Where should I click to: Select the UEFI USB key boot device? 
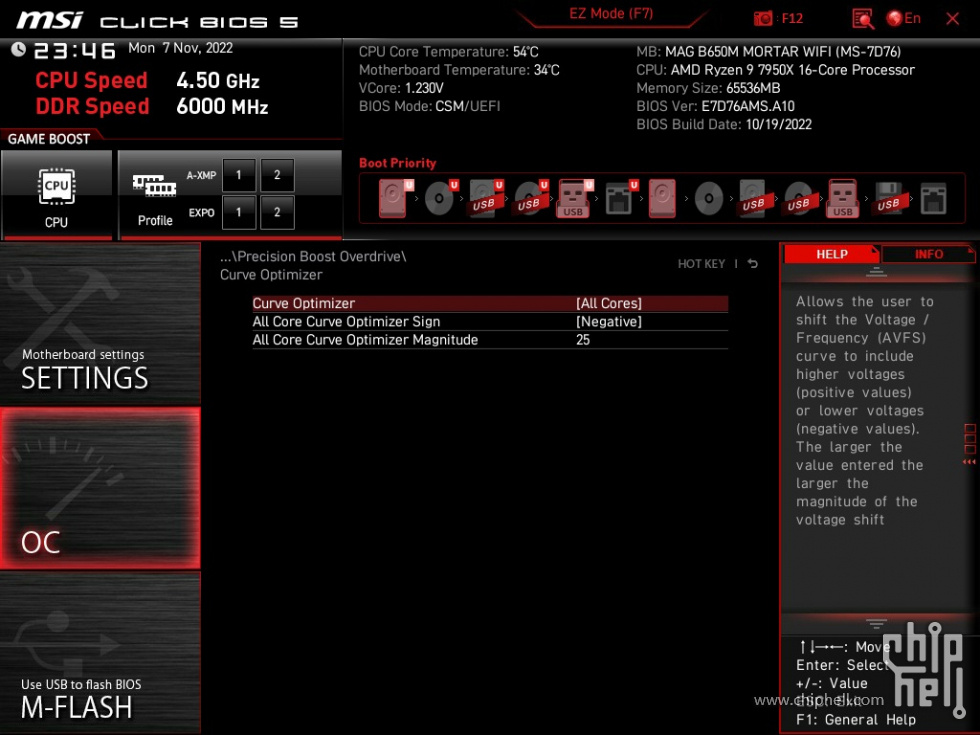(x=574, y=199)
